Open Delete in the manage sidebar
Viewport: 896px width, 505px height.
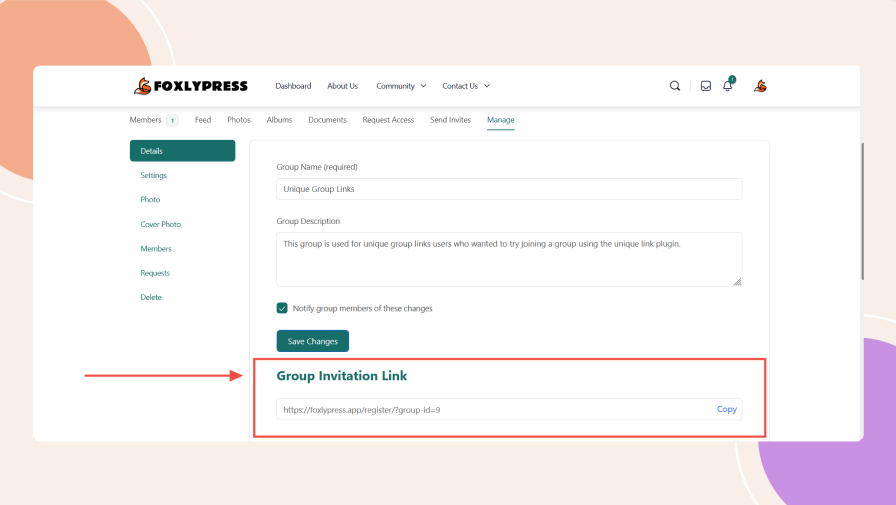click(151, 297)
